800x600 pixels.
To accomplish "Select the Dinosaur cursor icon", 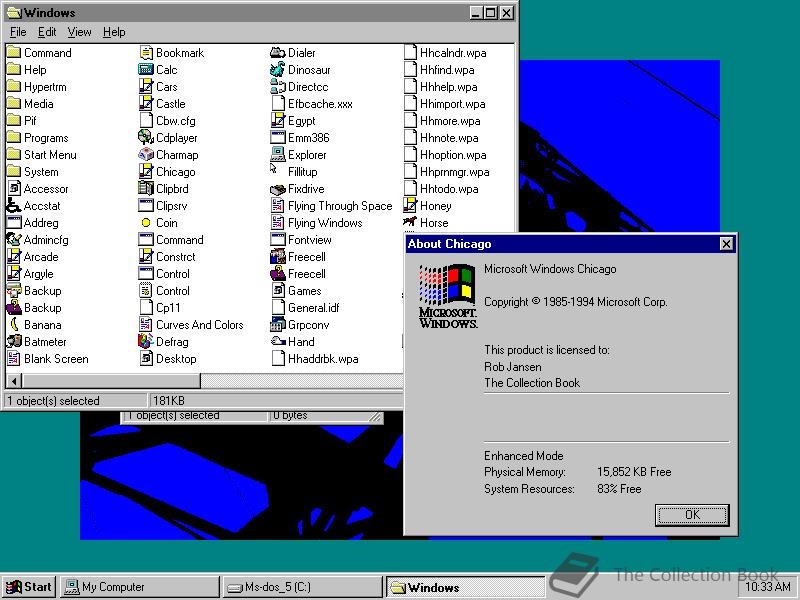I will click(x=278, y=70).
